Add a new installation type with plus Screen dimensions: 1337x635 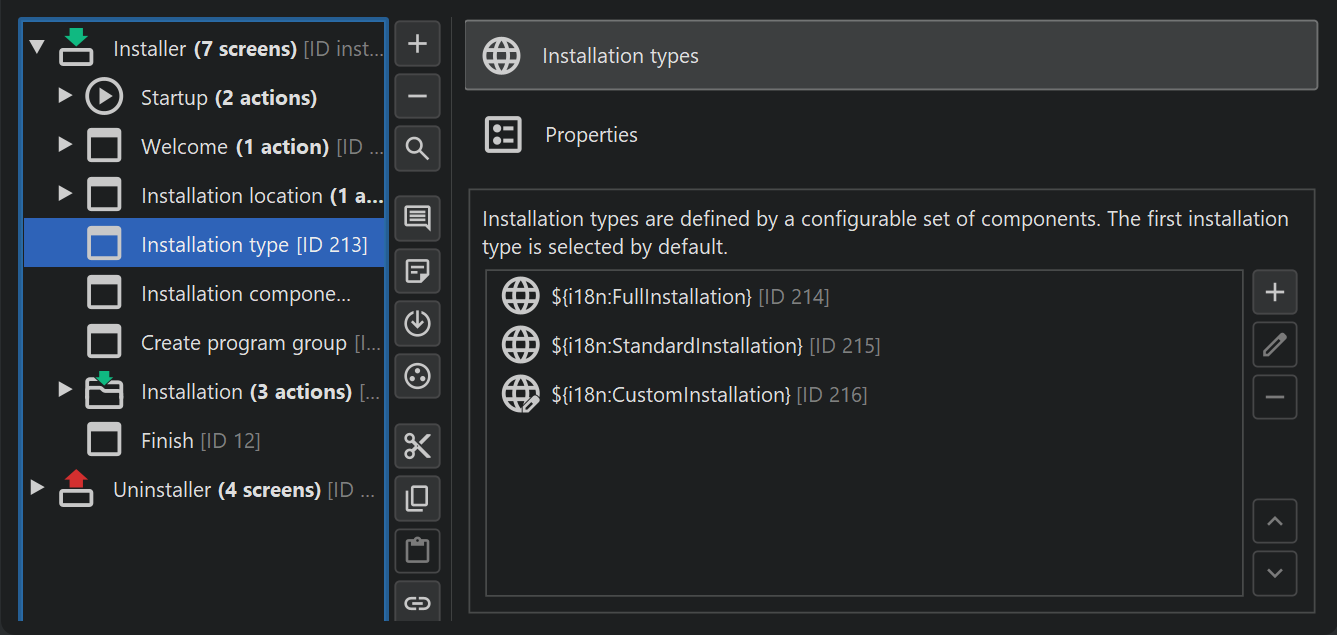click(x=1274, y=293)
